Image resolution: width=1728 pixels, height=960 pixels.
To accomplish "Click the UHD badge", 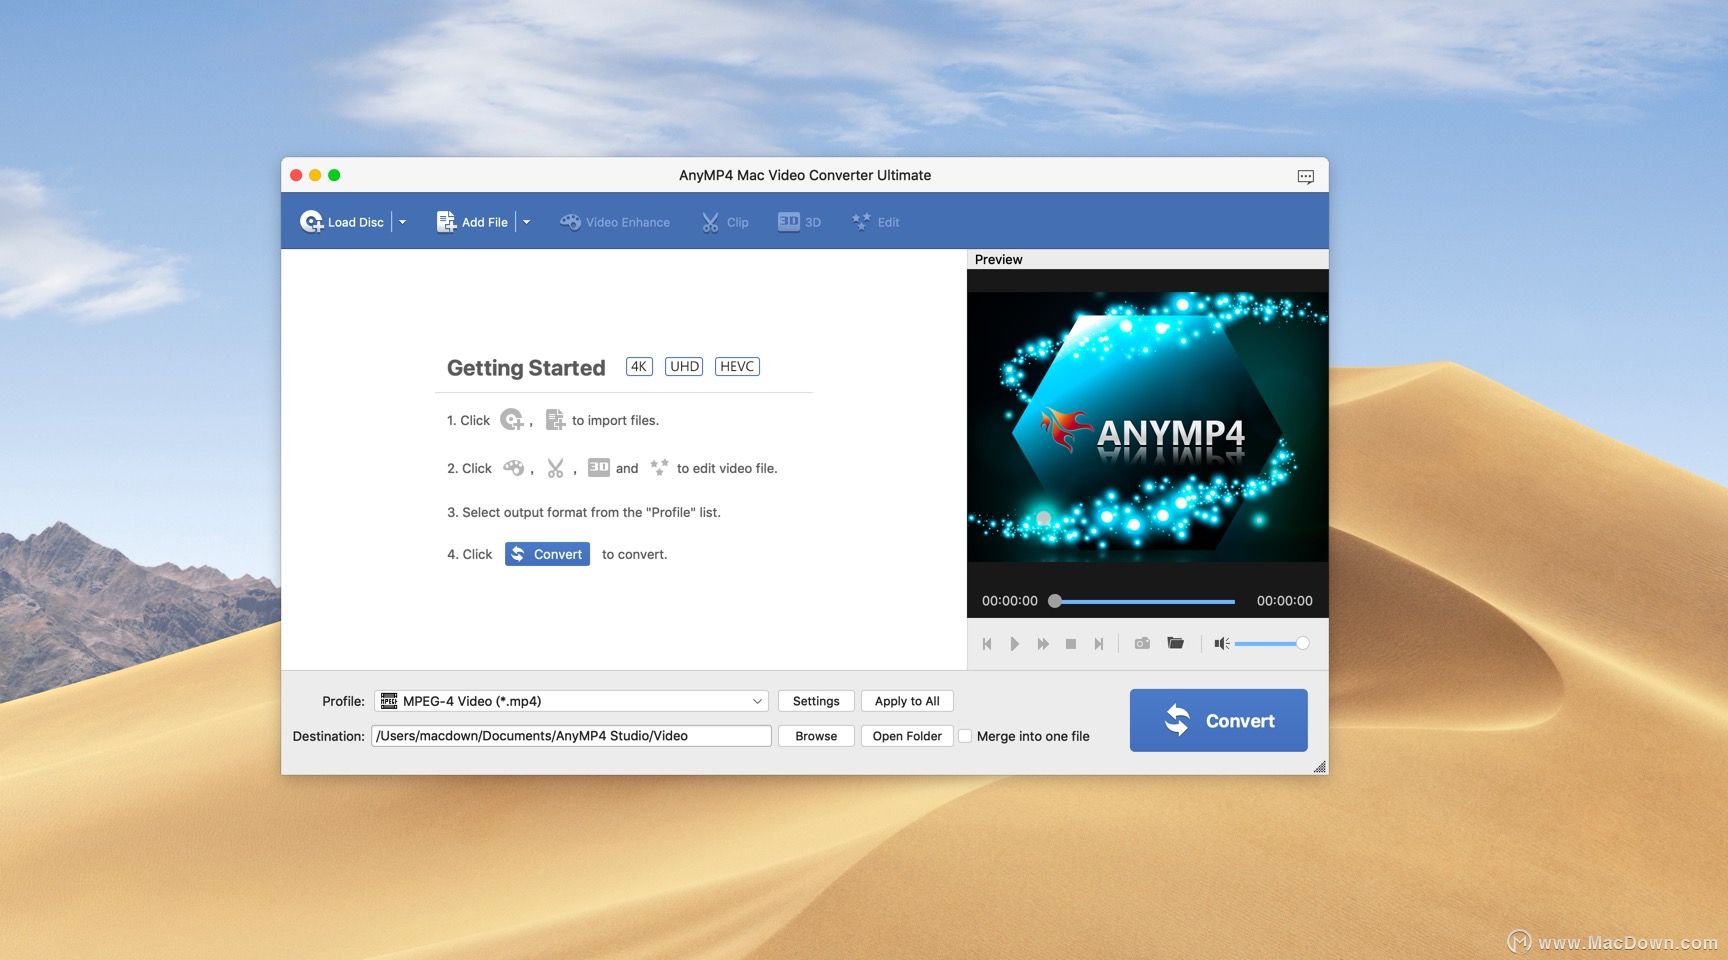I will (684, 366).
